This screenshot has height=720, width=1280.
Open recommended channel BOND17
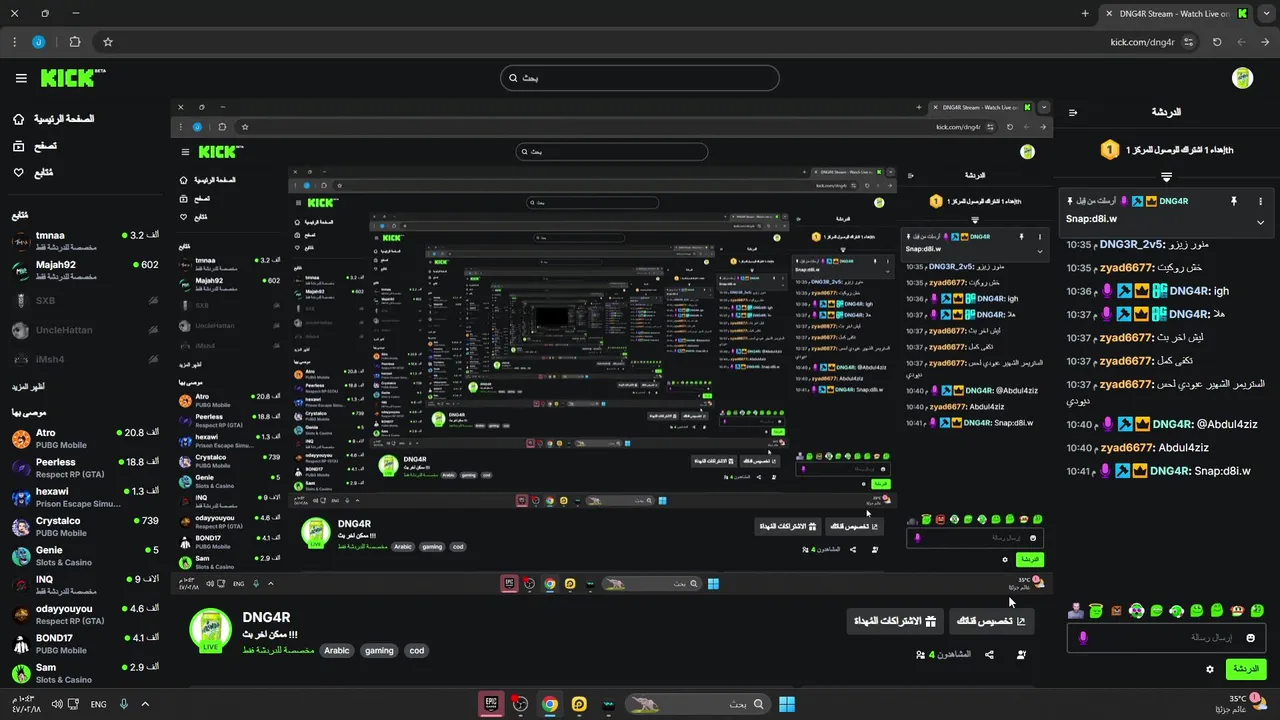85,644
